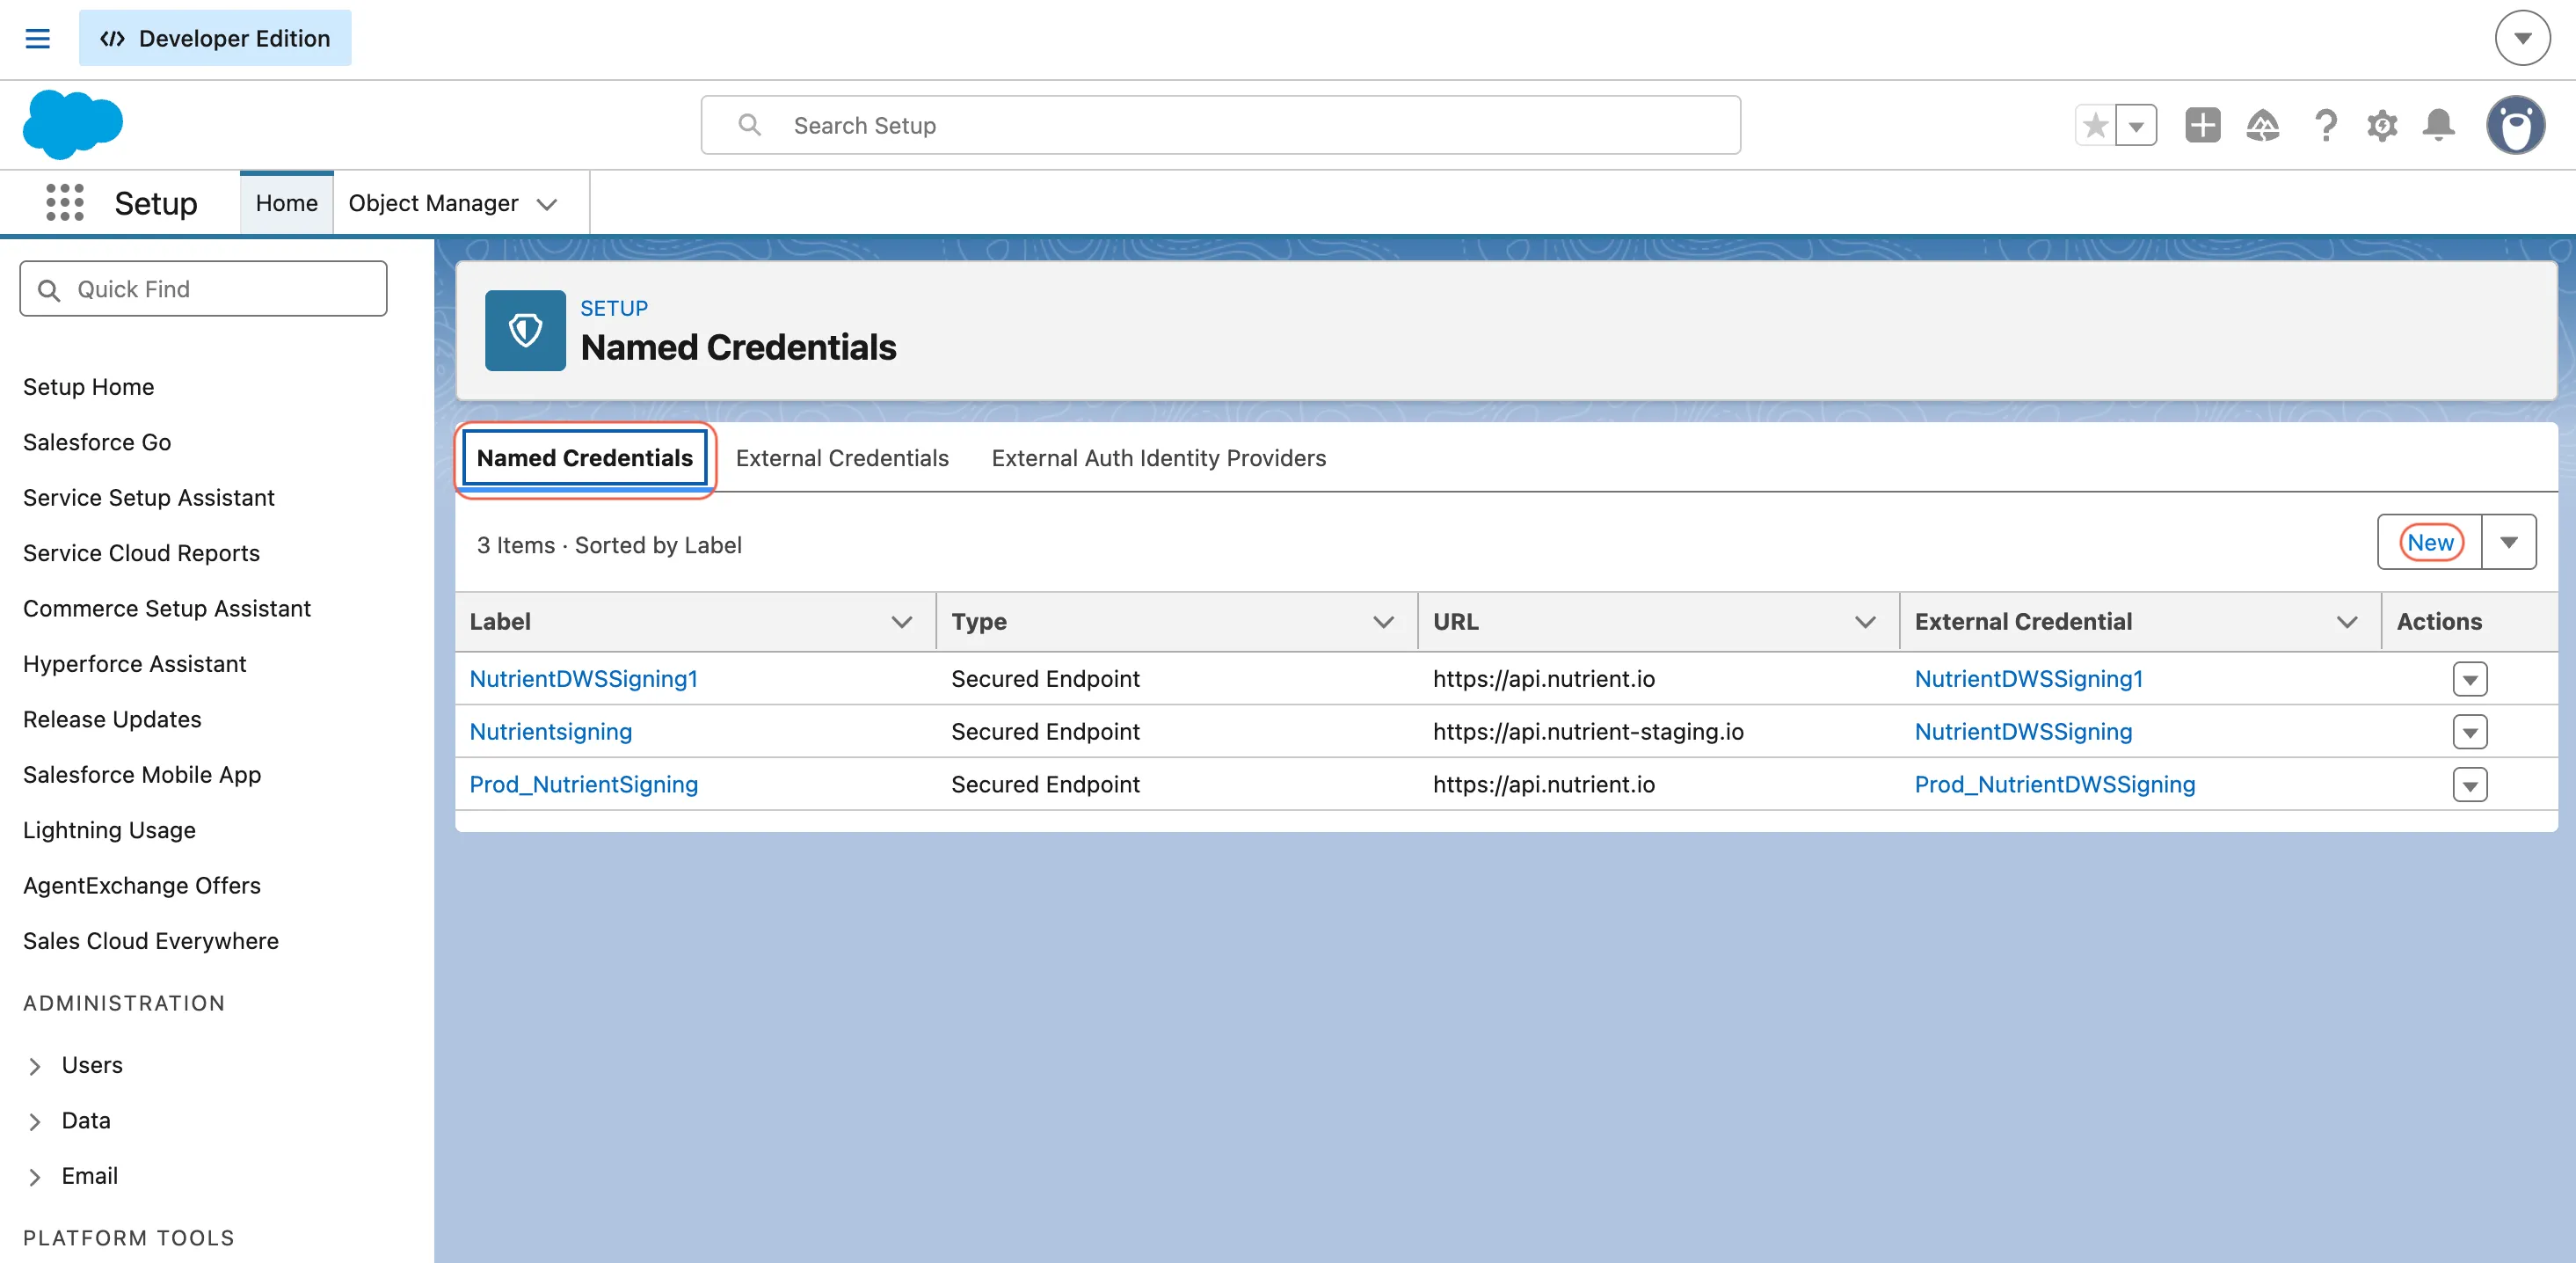This screenshot has height=1263, width=2576.
Task: Open the setup gear icon
Action: [2382, 125]
